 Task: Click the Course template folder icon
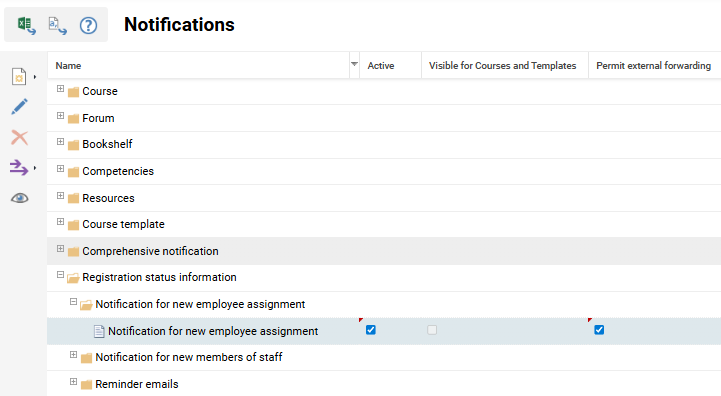(73, 225)
